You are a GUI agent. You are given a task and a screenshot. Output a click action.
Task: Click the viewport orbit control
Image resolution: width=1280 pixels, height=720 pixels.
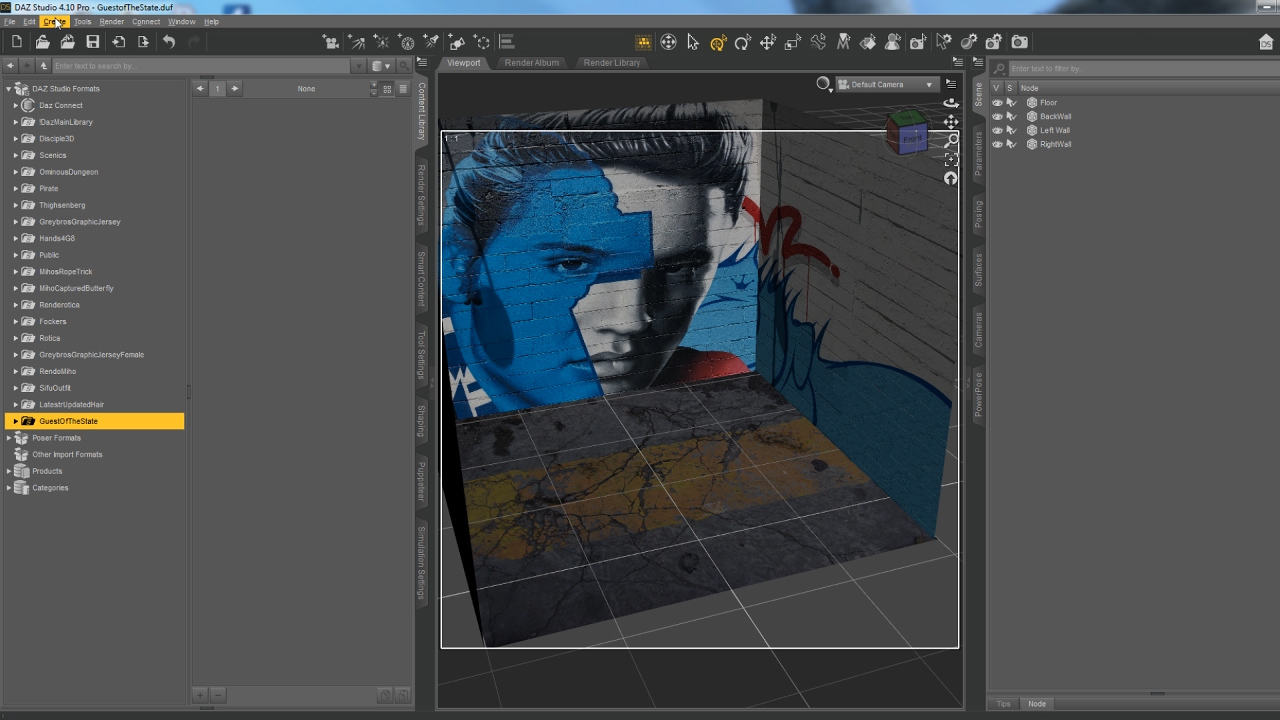coord(951,102)
